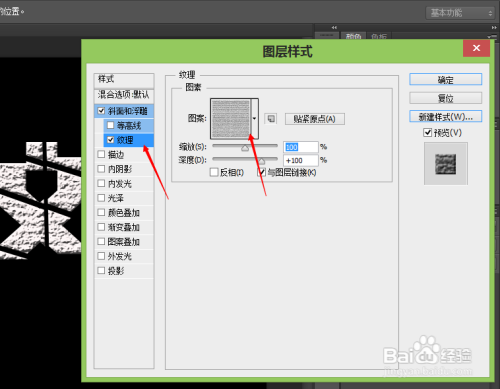Enable the 投影 checkbox
Viewport: 500px width, 389px height.
101,270
